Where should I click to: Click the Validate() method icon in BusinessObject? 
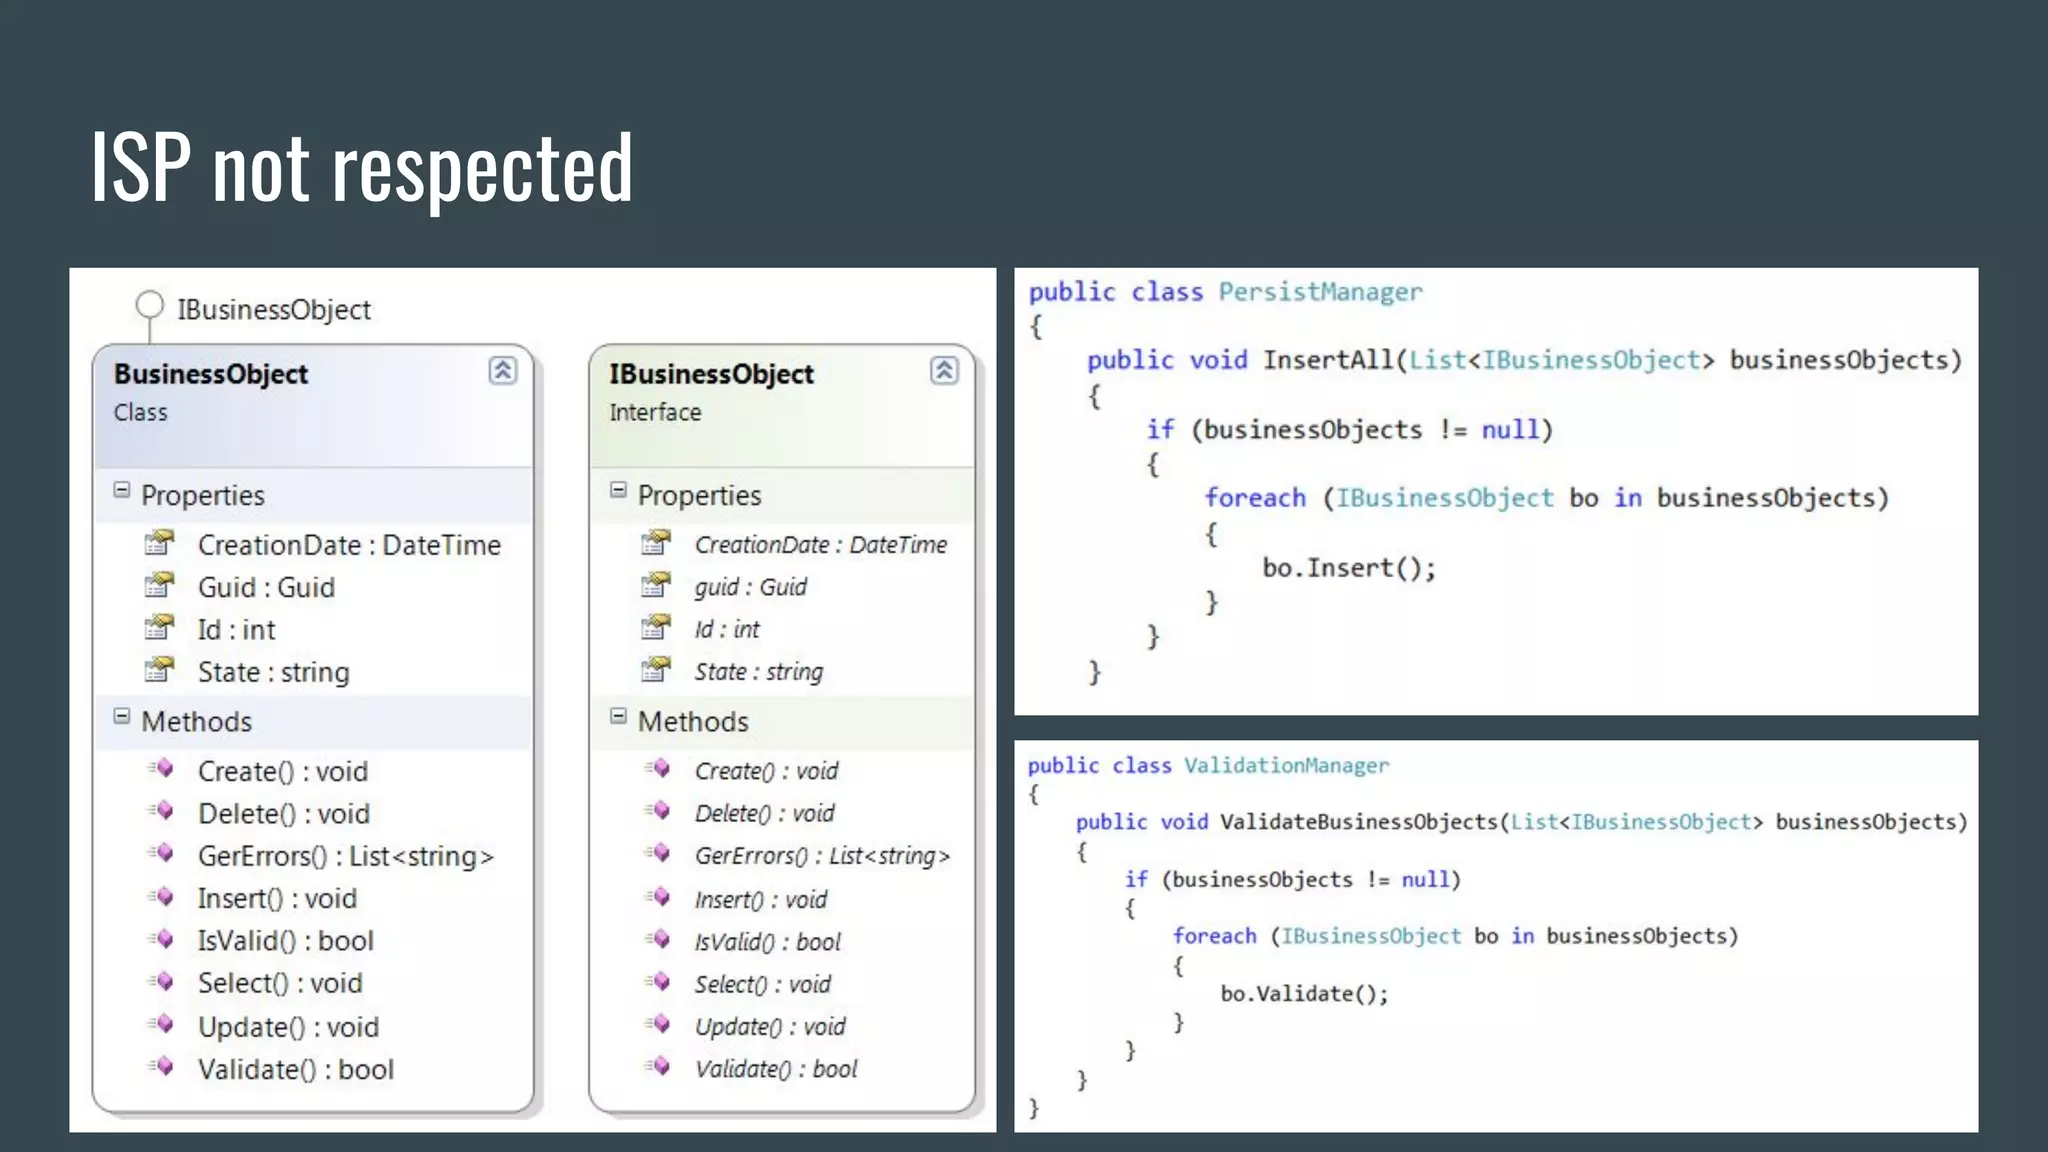(x=162, y=1067)
